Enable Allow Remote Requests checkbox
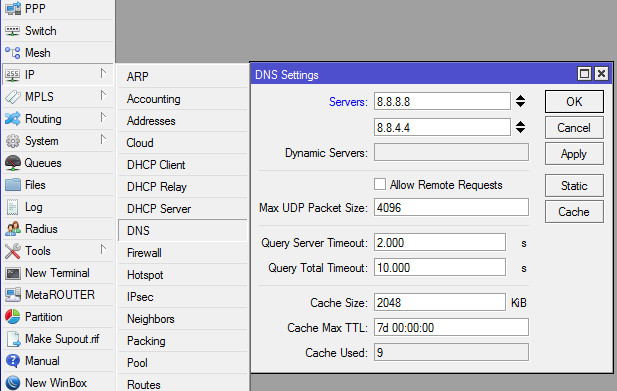The width and height of the screenshot is (617, 391). (x=380, y=184)
